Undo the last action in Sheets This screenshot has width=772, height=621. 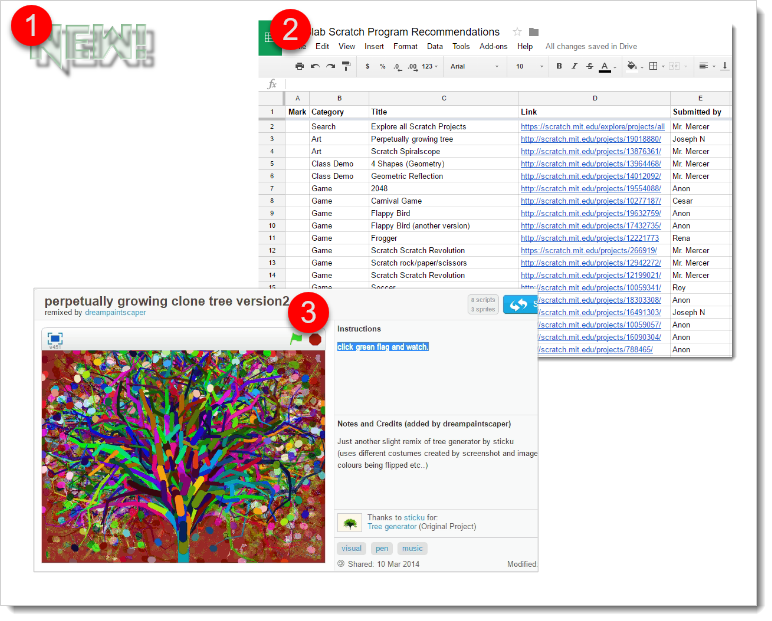[315, 66]
